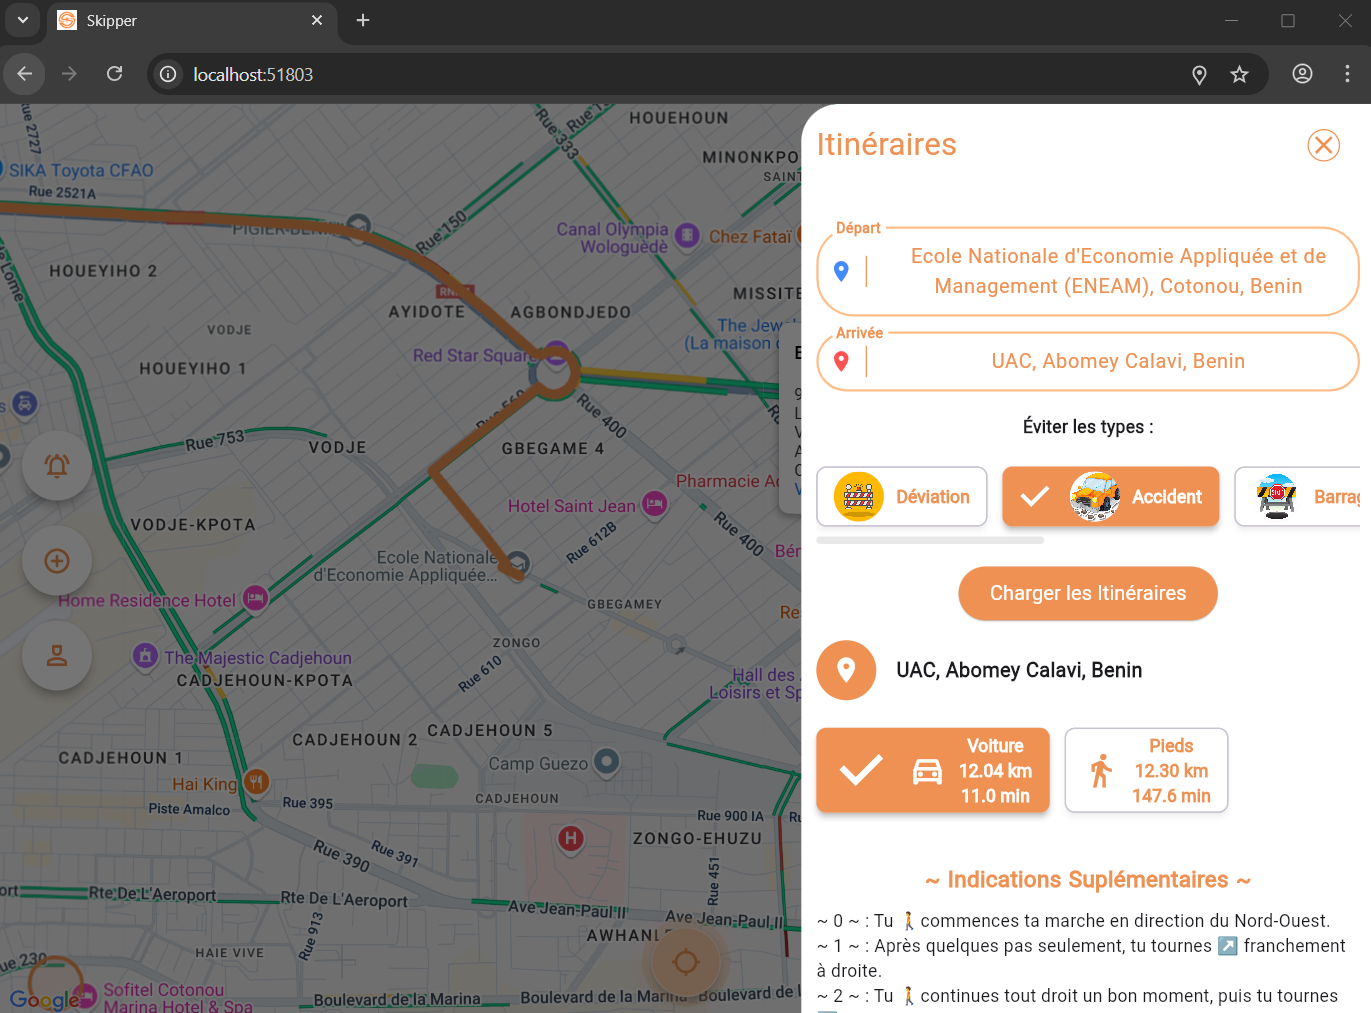The image size is (1371, 1013).
Task: Toggle the Déviation avoid-type option
Action: tap(902, 497)
